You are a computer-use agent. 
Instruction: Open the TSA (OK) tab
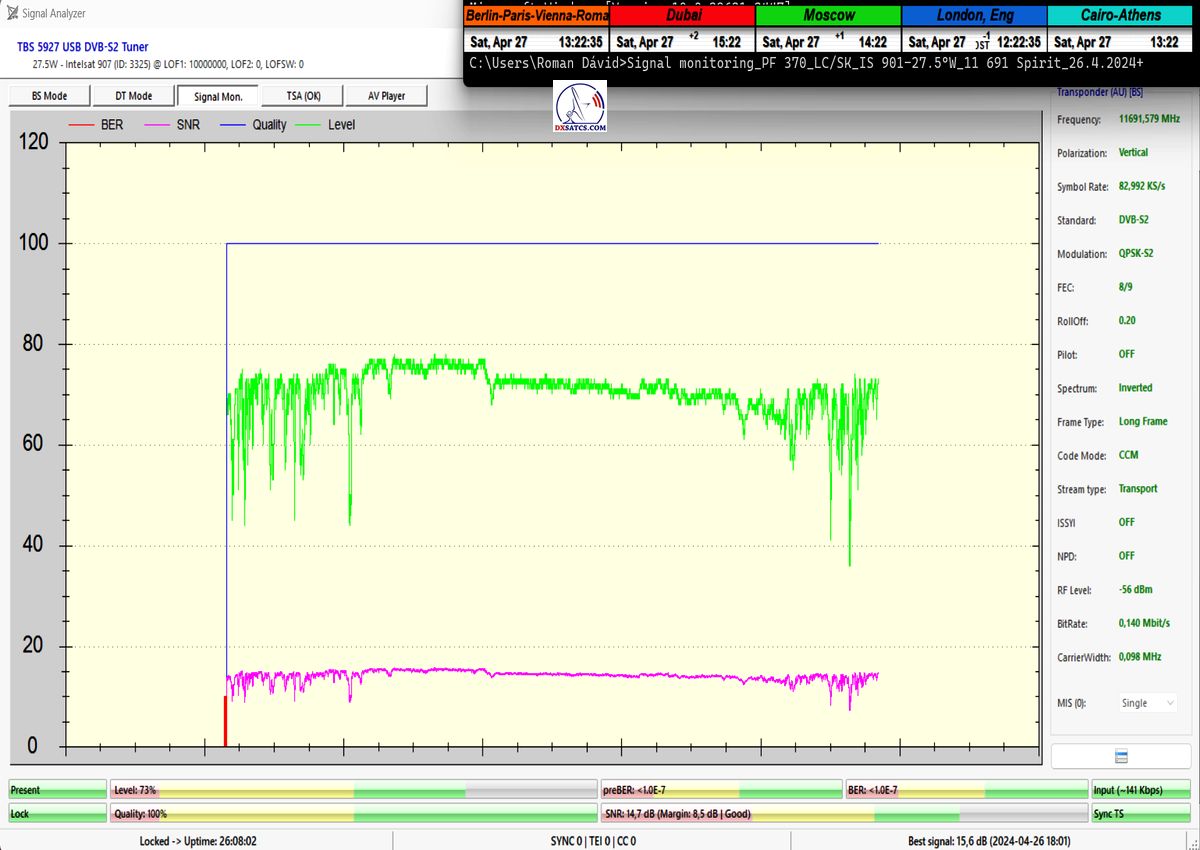coord(302,96)
